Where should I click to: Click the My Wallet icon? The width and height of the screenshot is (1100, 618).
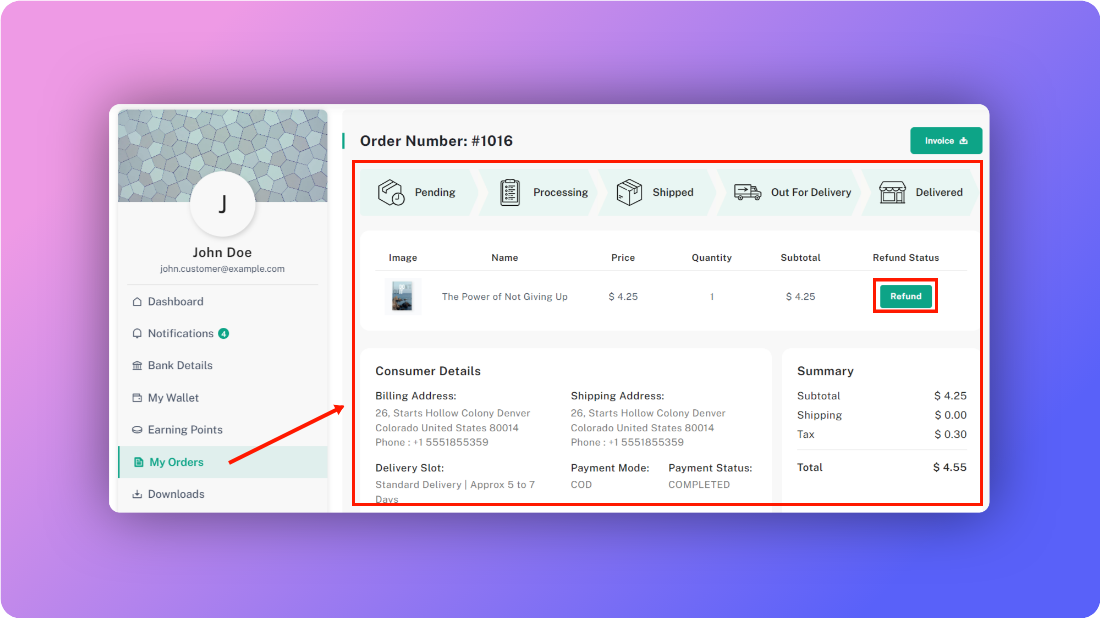(137, 398)
